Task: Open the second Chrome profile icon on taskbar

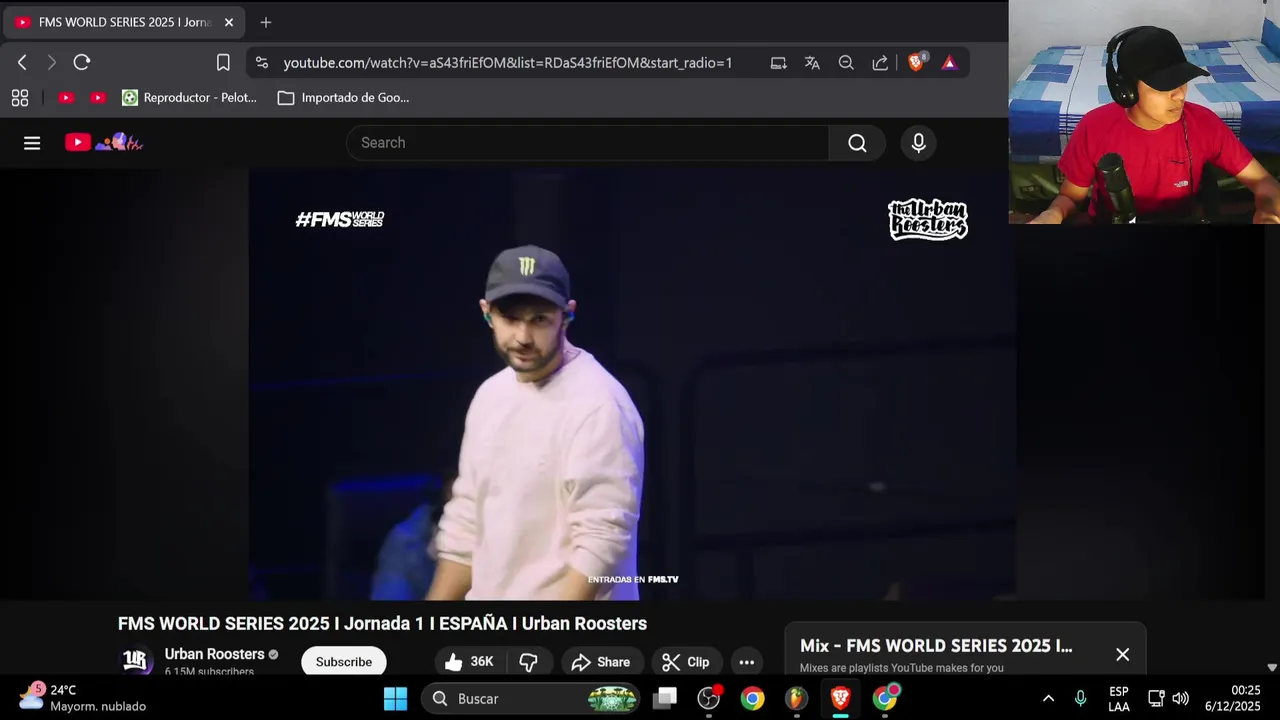Action: (x=885, y=698)
